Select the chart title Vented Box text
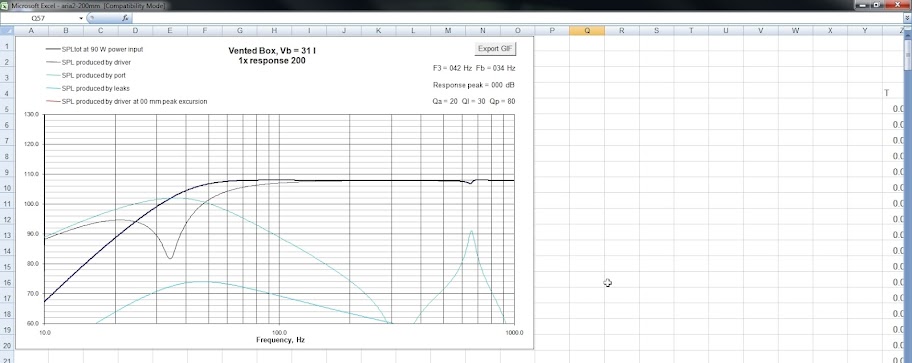The width and height of the screenshot is (912, 363). click(272, 51)
